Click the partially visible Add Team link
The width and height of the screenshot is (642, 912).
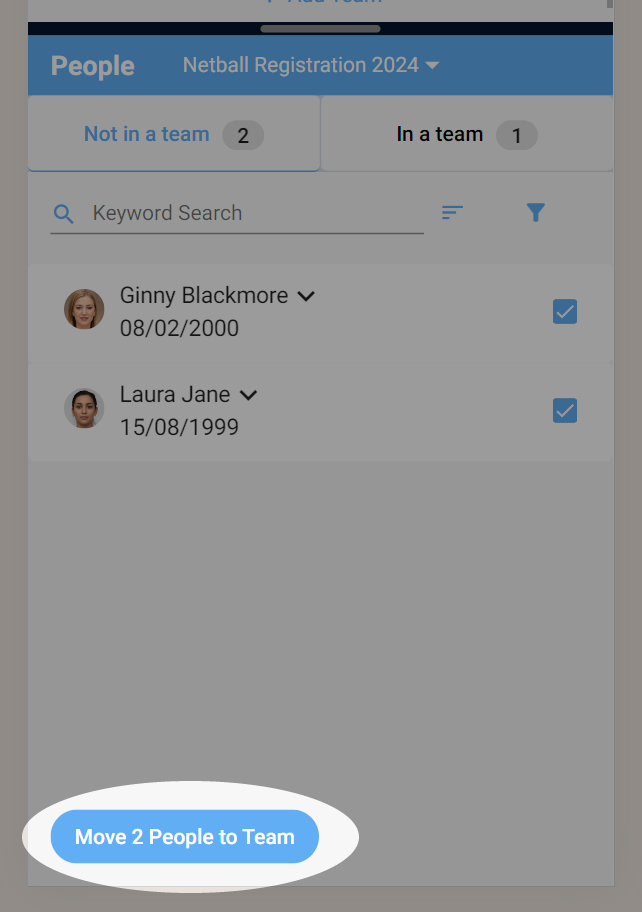pyautogui.click(x=324, y=2)
